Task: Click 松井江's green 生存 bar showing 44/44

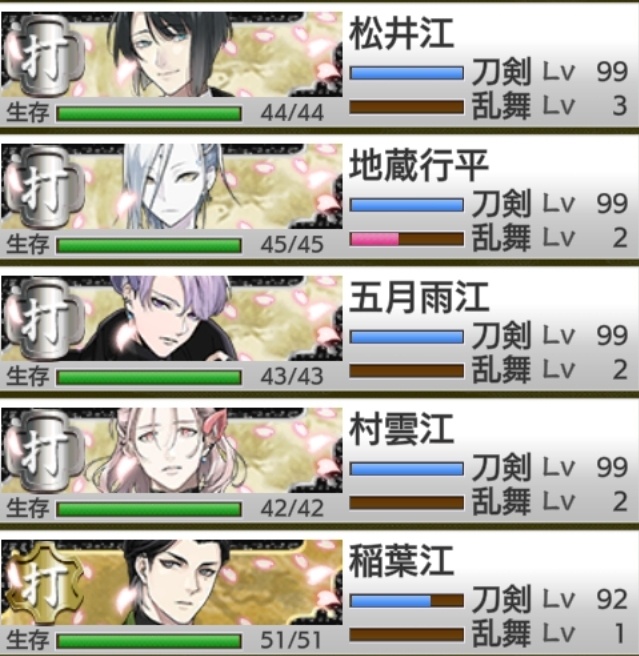Action: coord(149,114)
